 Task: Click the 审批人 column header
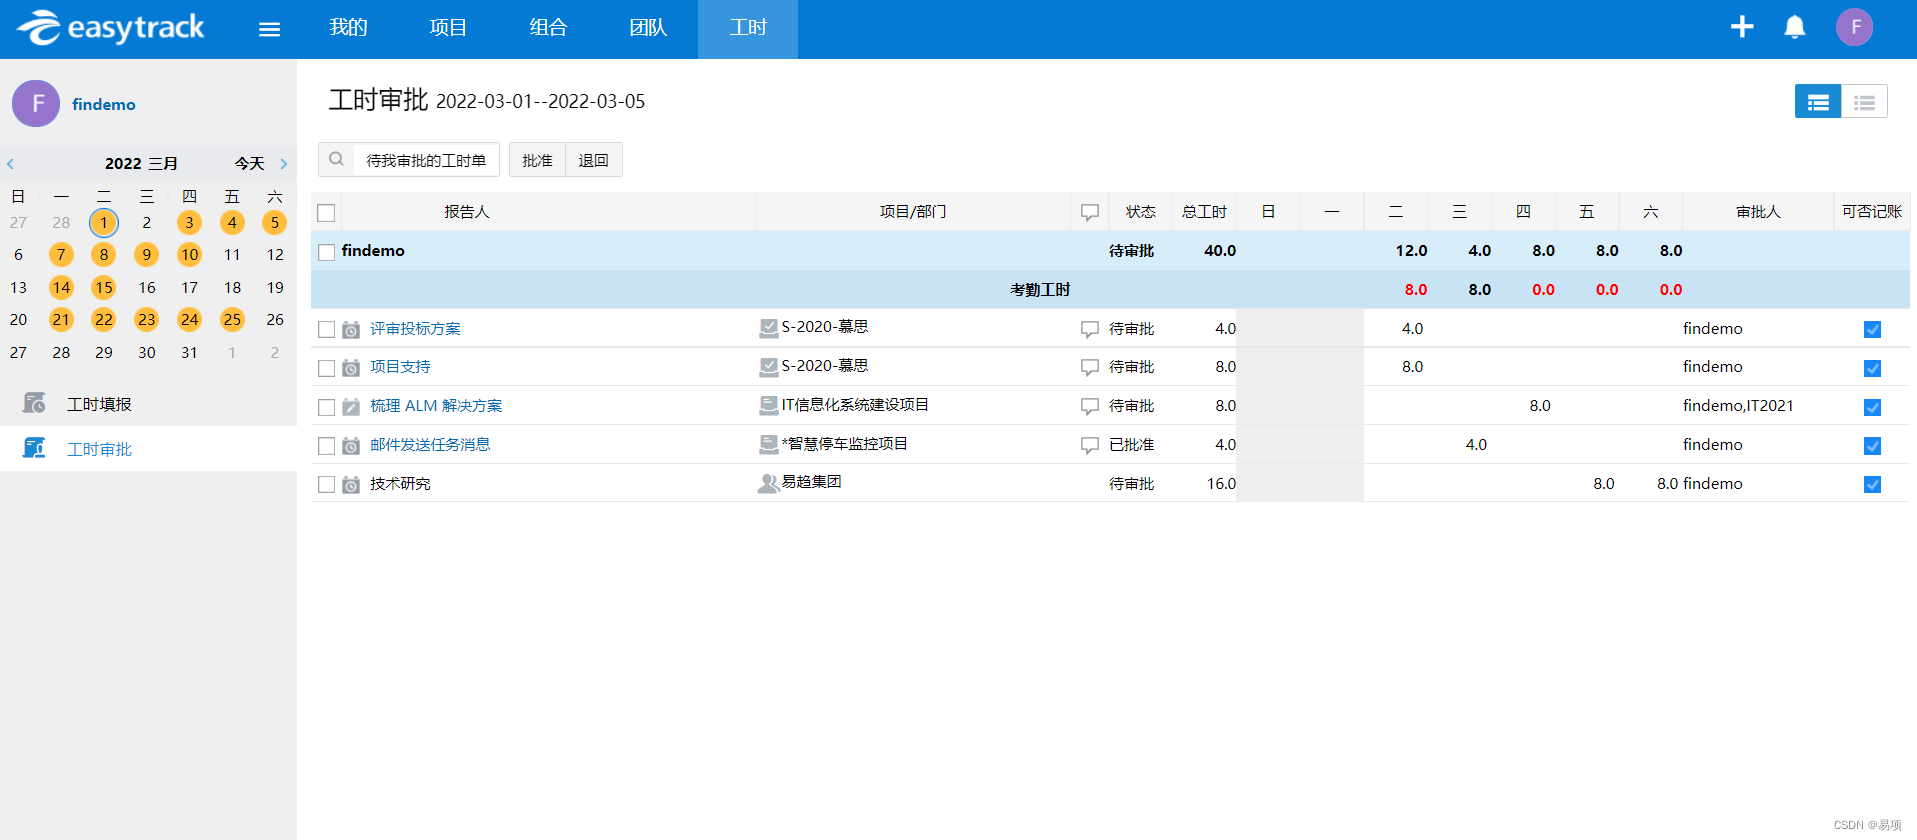tap(1758, 212)
